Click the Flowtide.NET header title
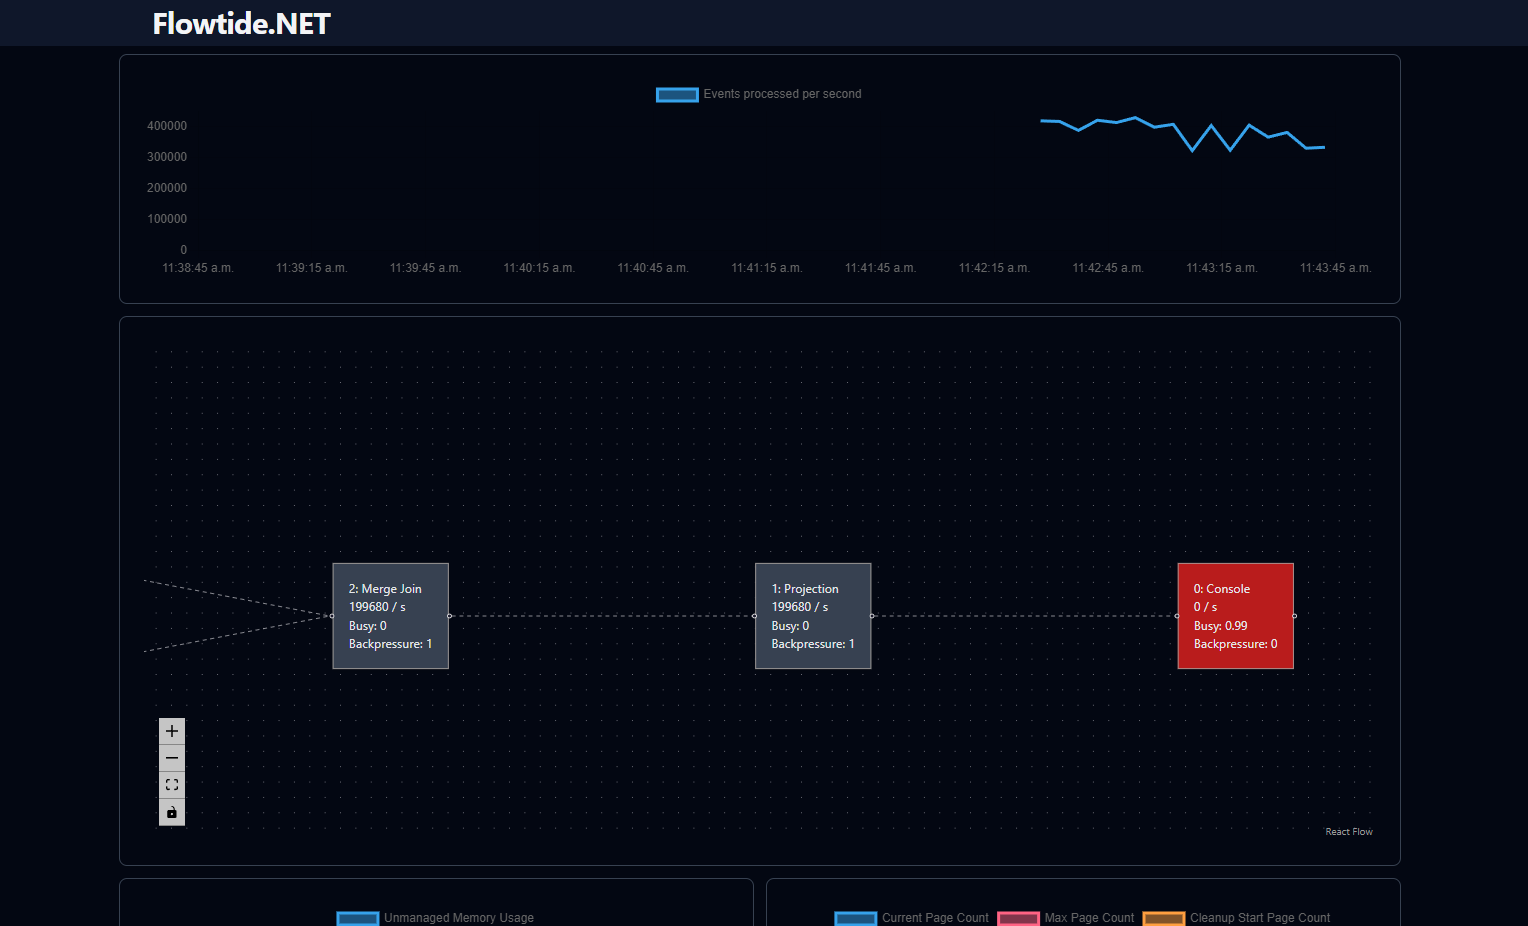The height and width of the screenshot is (926, 1528). coord(241,24)
